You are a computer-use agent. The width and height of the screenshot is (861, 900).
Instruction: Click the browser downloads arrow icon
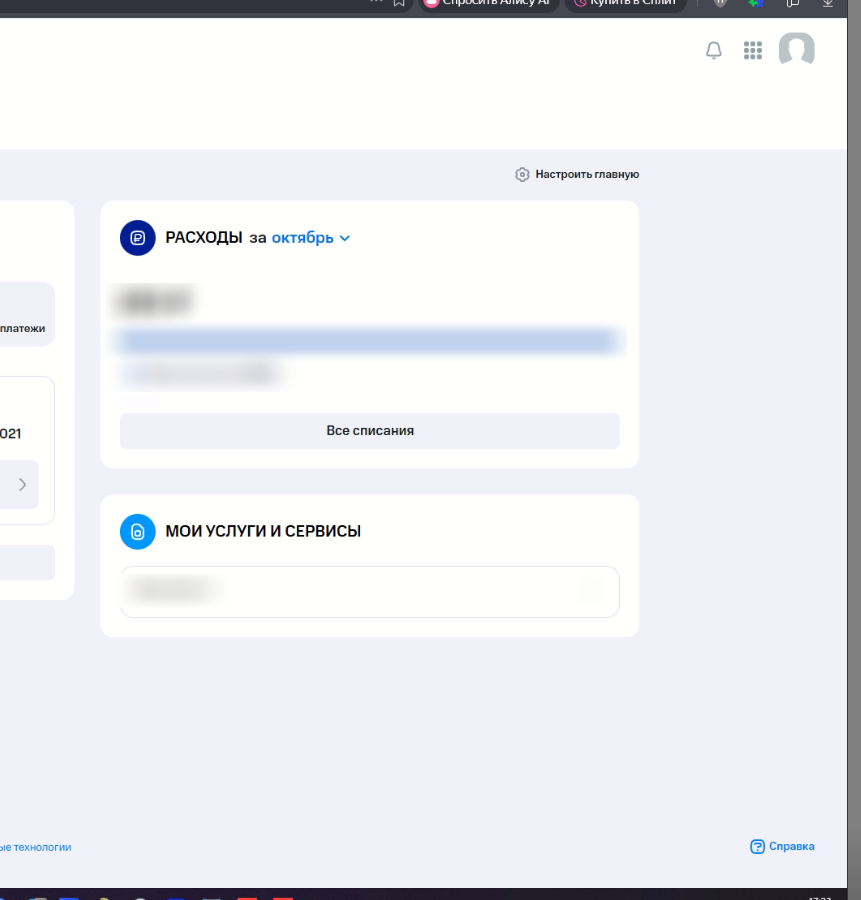click(825, 3)
